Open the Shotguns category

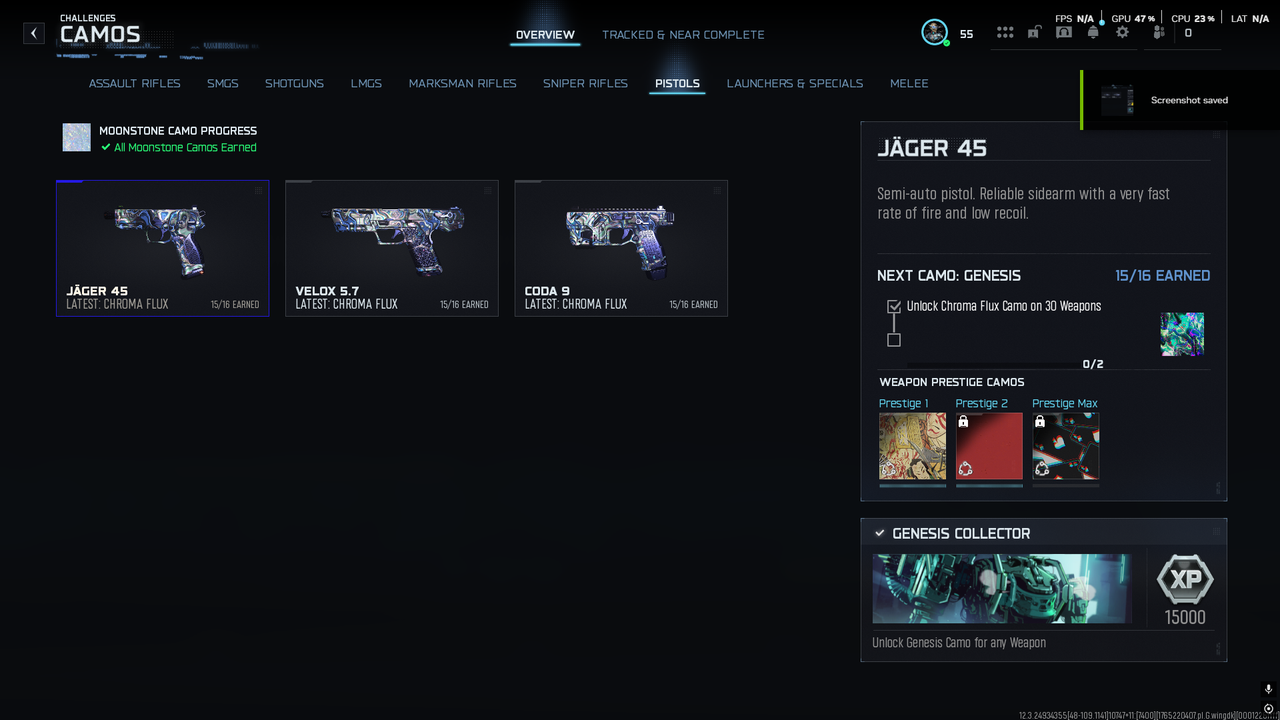pyautogui.click(x=294, y=83)
